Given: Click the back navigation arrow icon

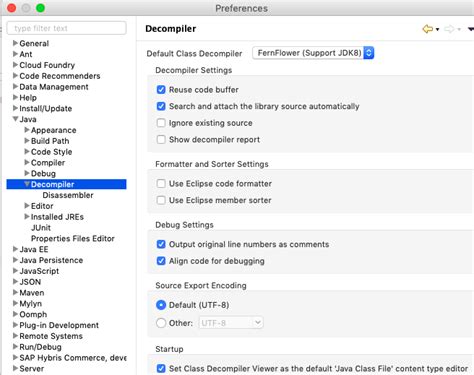Looking at the screenshot, I should [x=427, y=29].
